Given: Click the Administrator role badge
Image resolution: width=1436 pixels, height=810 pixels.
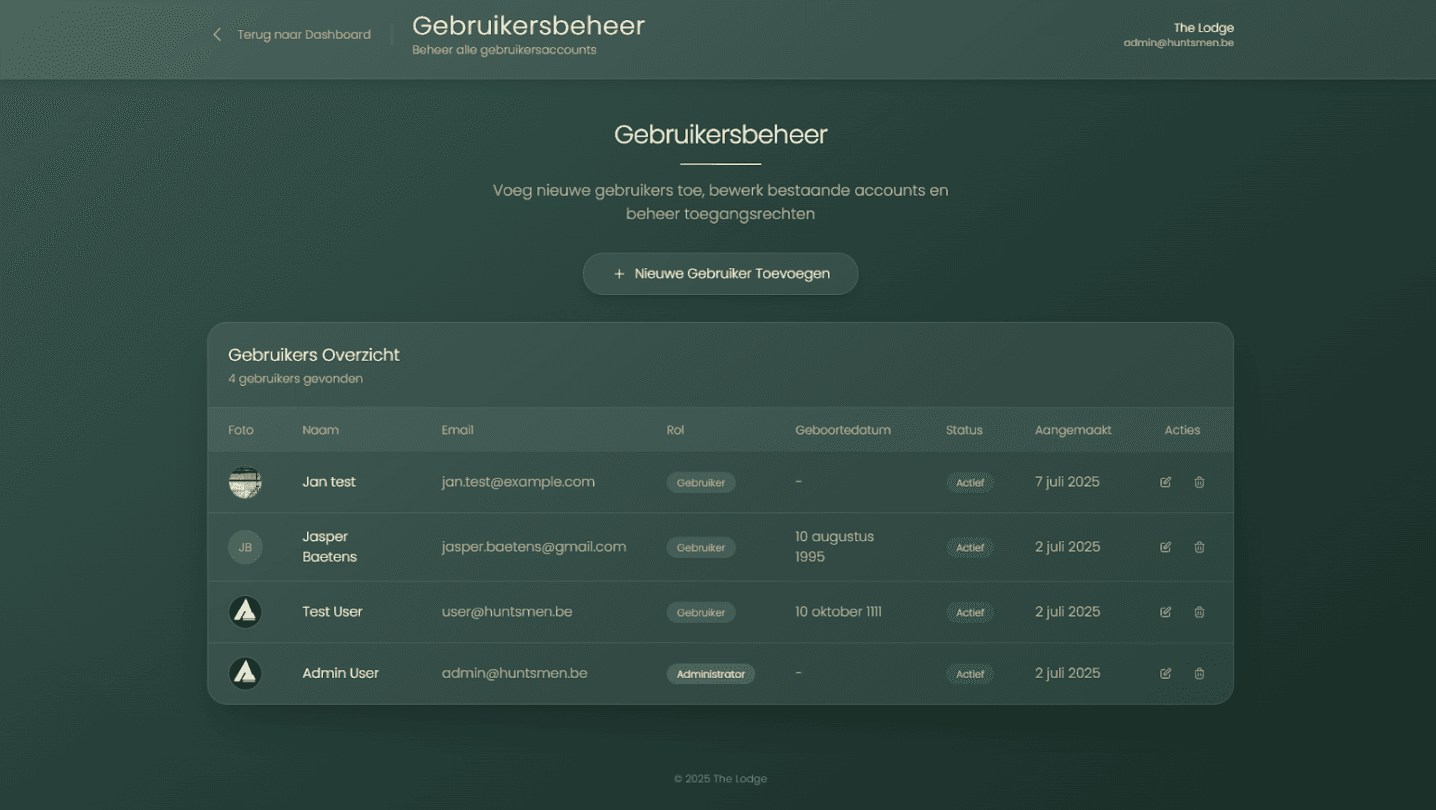Looking at the screenshot, I should [x=710, y=674].
